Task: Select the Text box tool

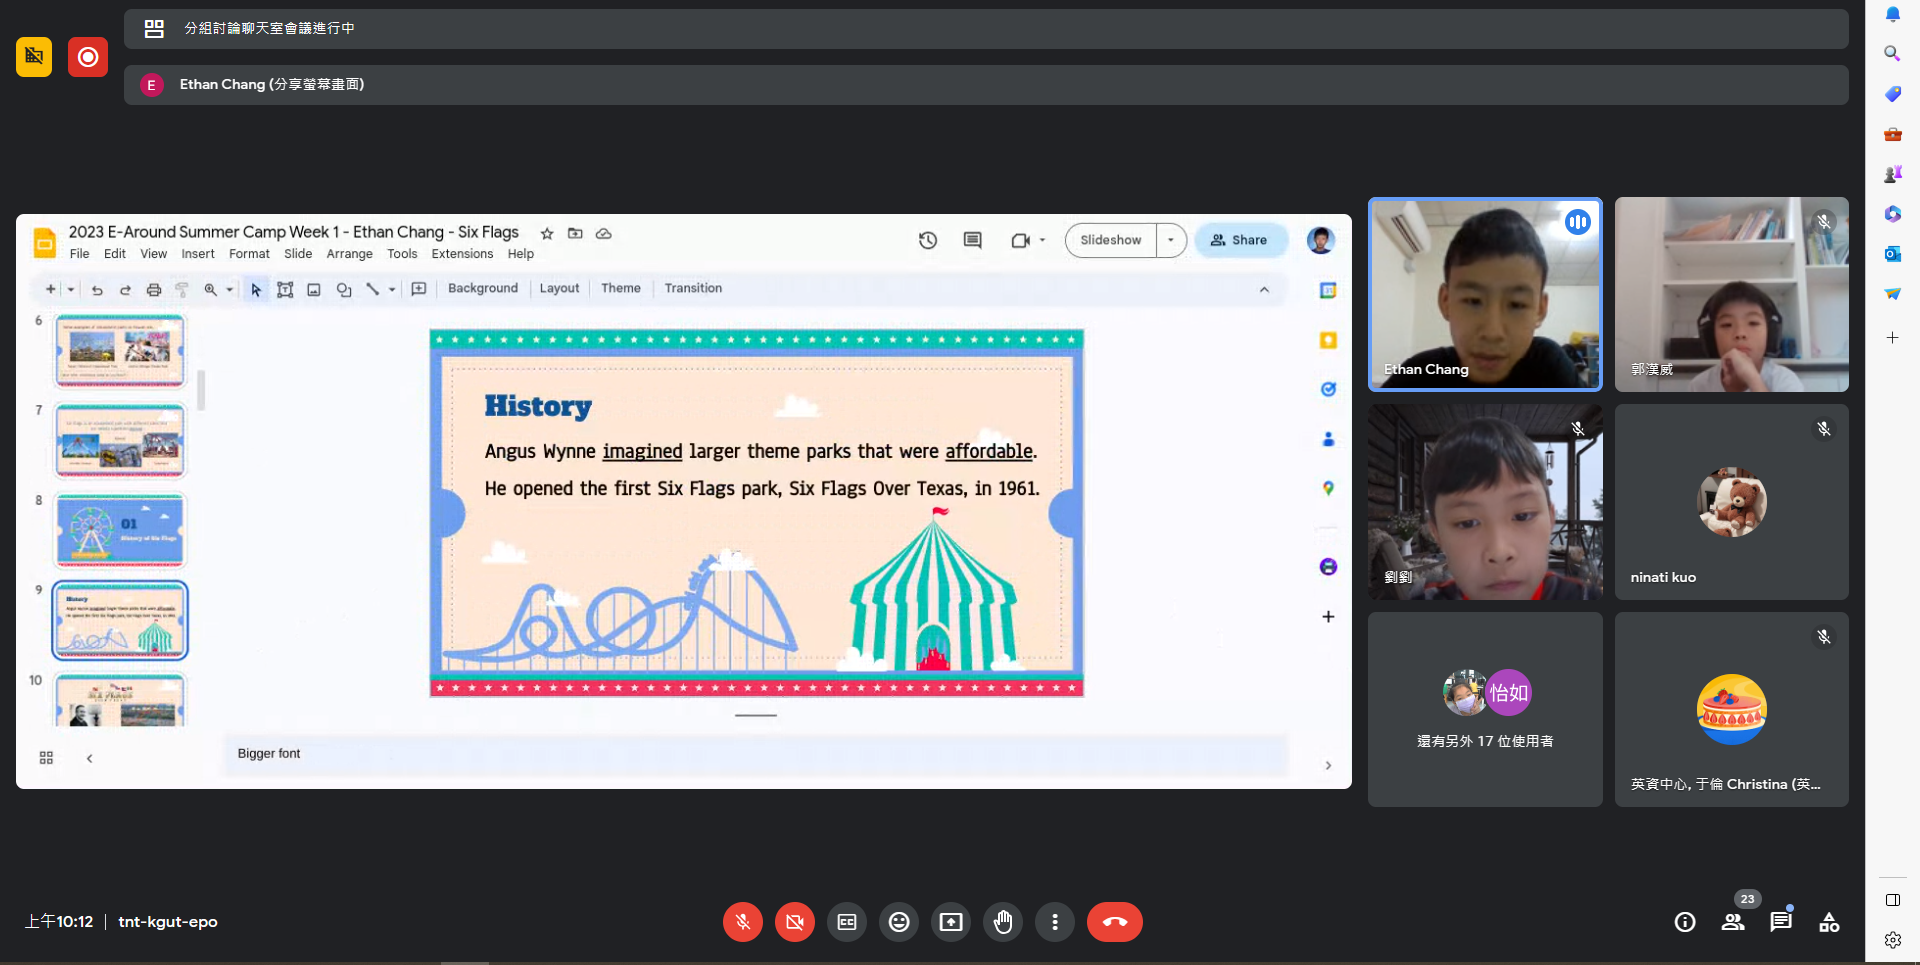Action: point(285,289)
